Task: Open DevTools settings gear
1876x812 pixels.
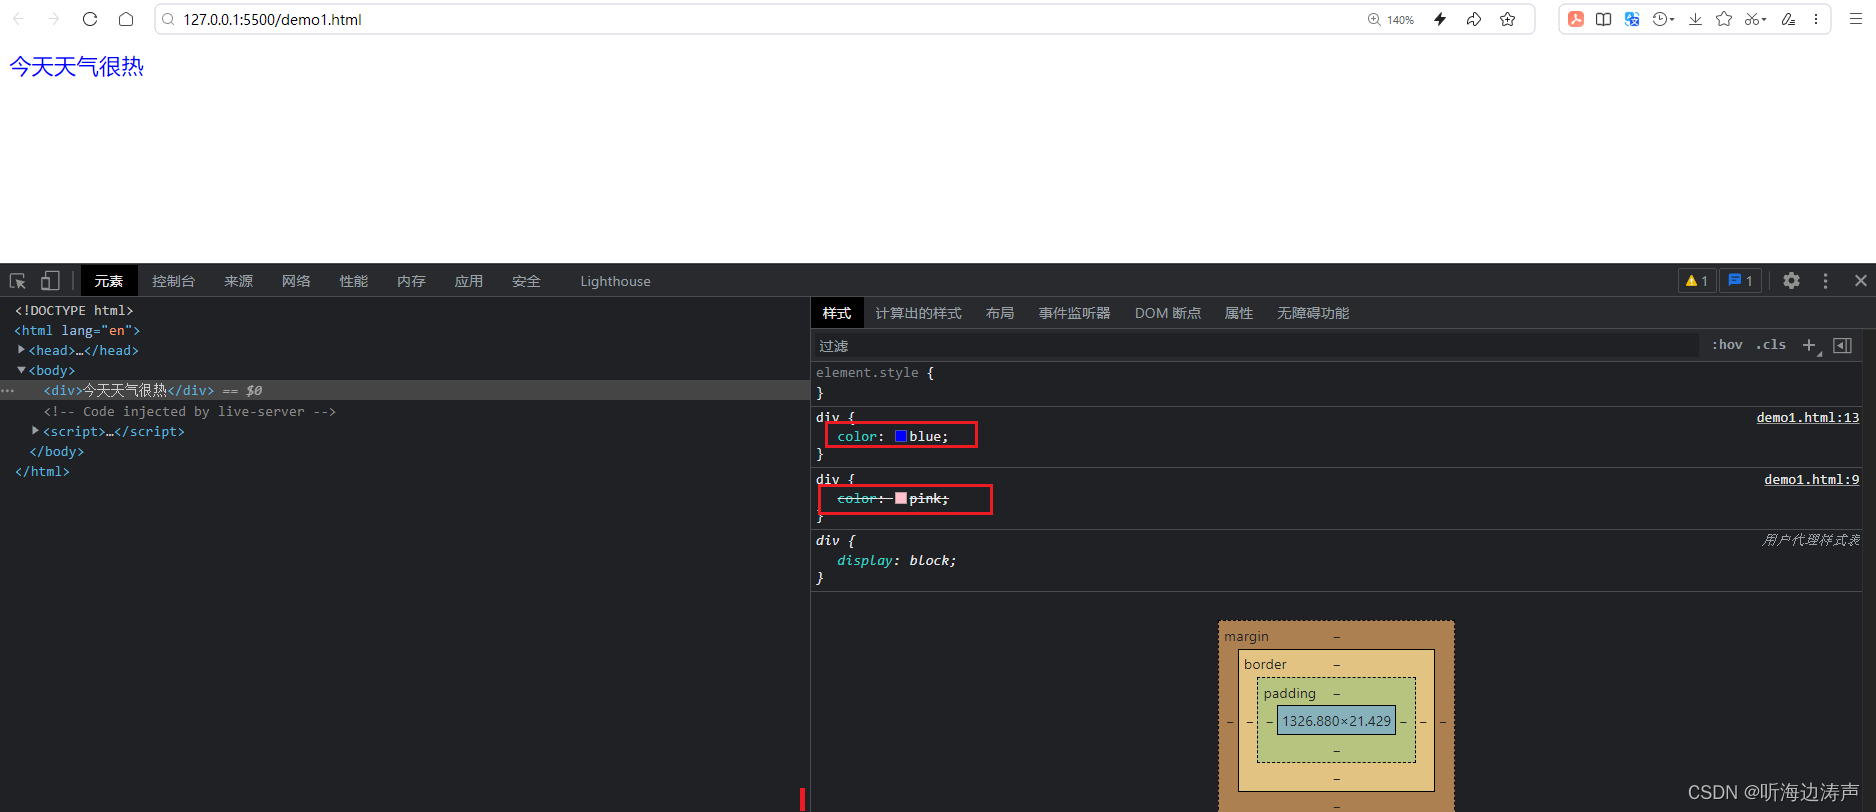Action: pos(1791,281)
